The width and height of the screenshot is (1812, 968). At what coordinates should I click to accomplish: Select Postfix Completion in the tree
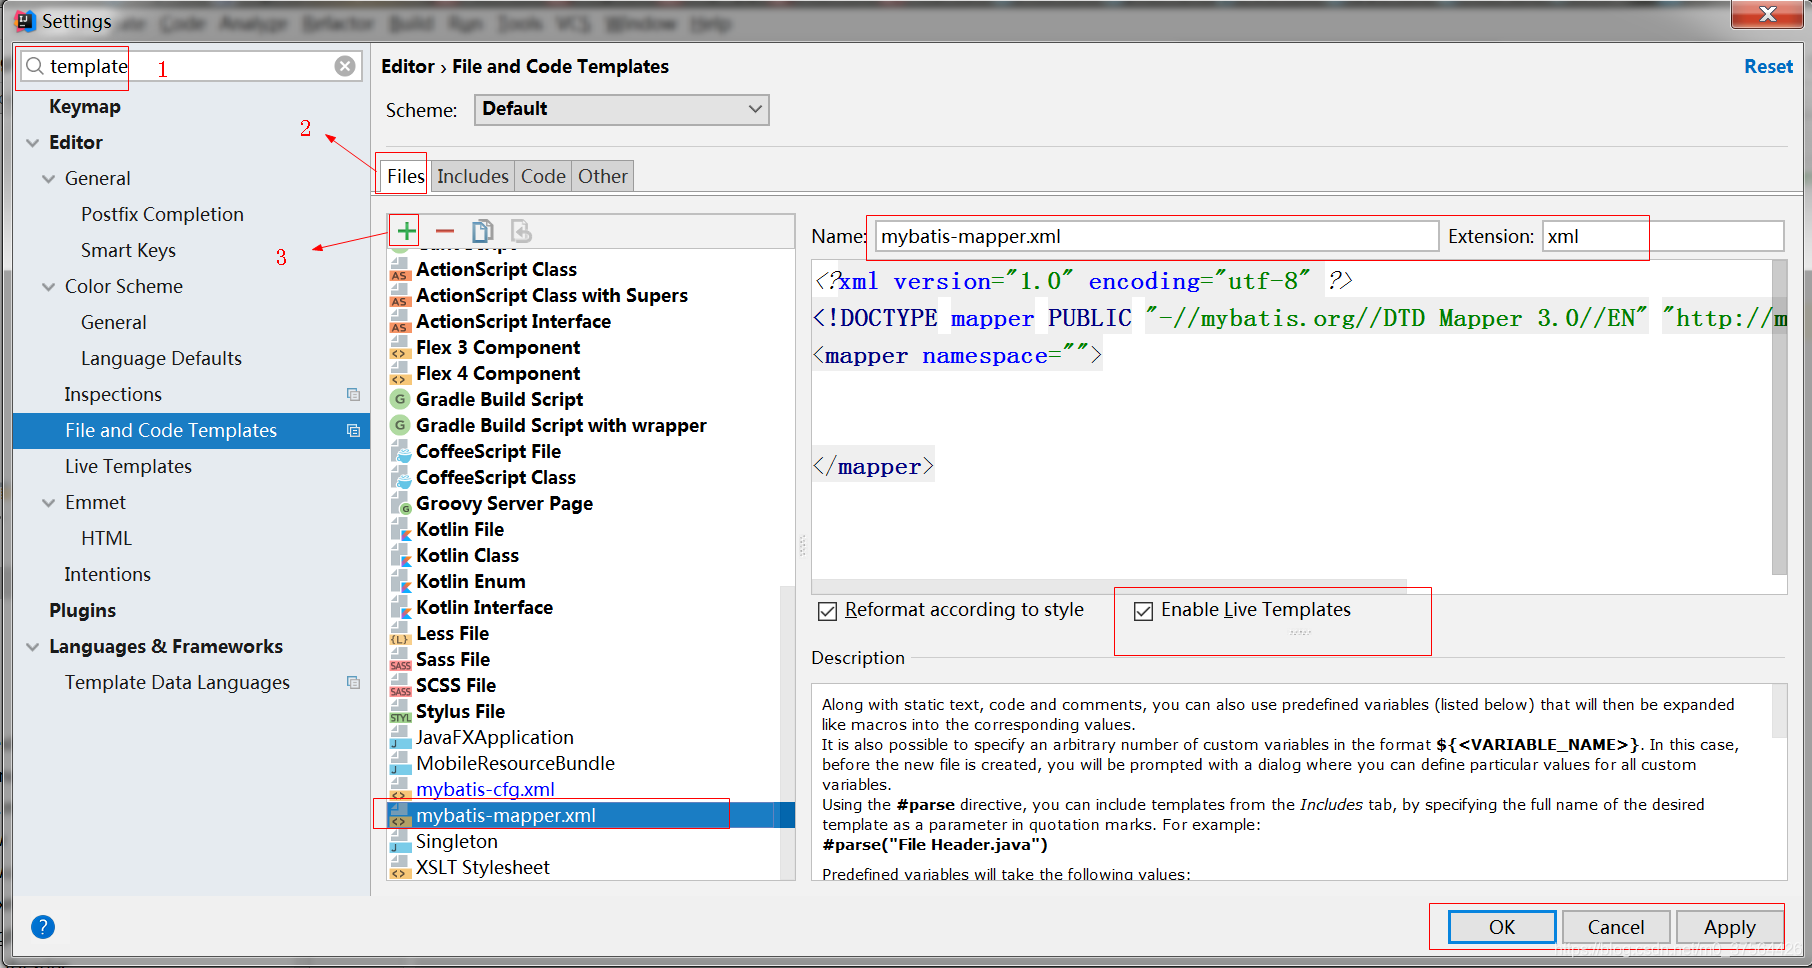[x=162, y=214]
